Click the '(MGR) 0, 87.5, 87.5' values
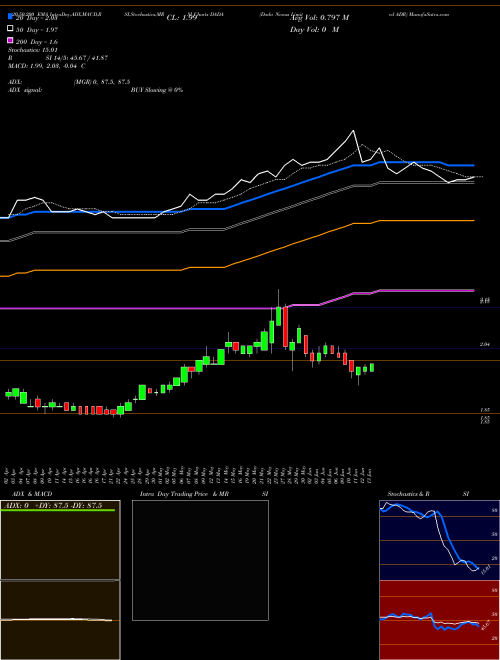The height and width of the screenshot is (660, 500). tap(102, 82)
